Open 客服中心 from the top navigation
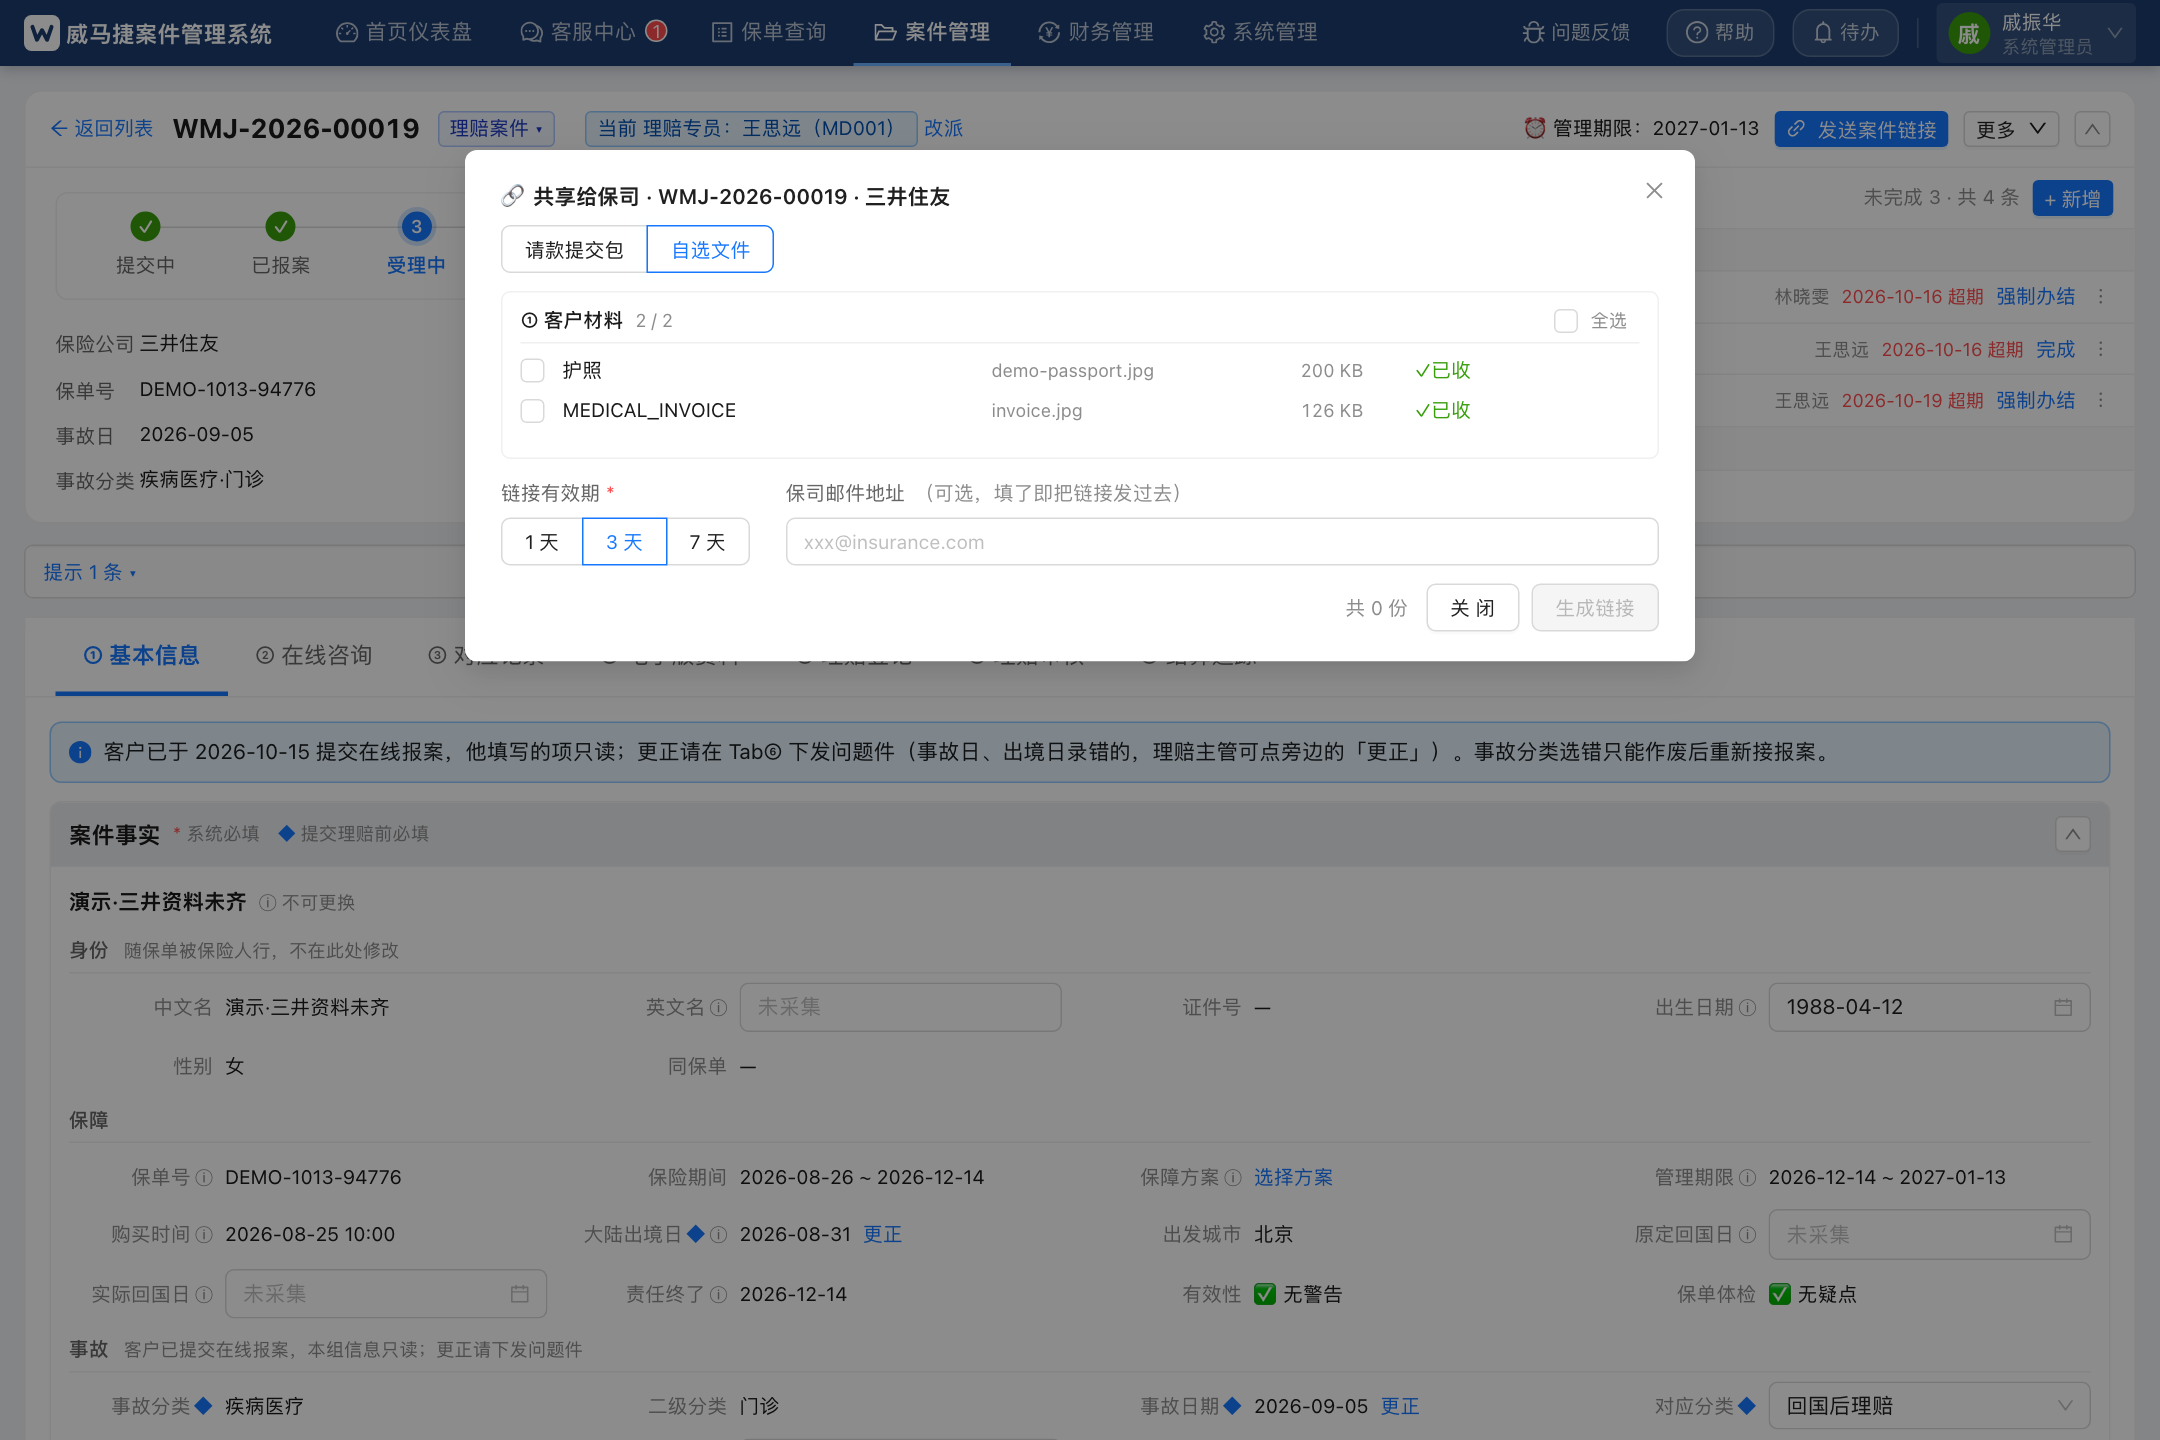Image resolution: width=2160 pixels, height=1440 pixels. (593, 32)
